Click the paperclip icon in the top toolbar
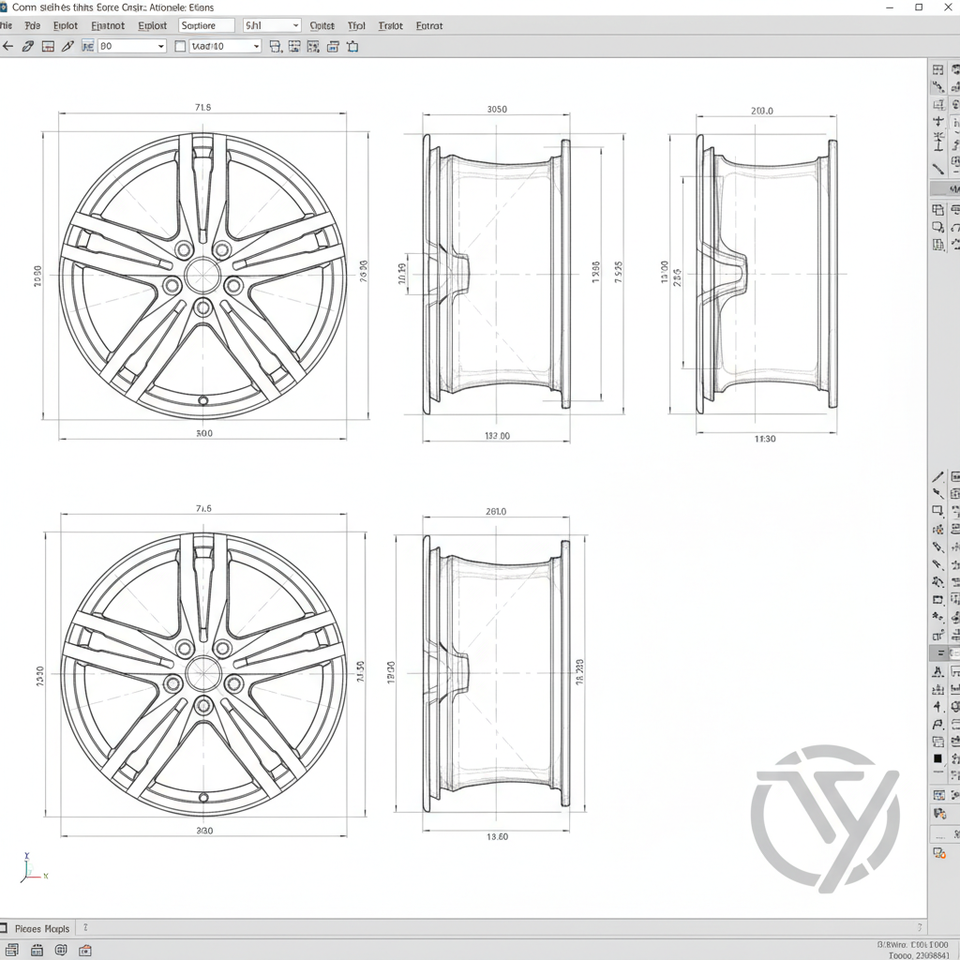 click(28, 46)
